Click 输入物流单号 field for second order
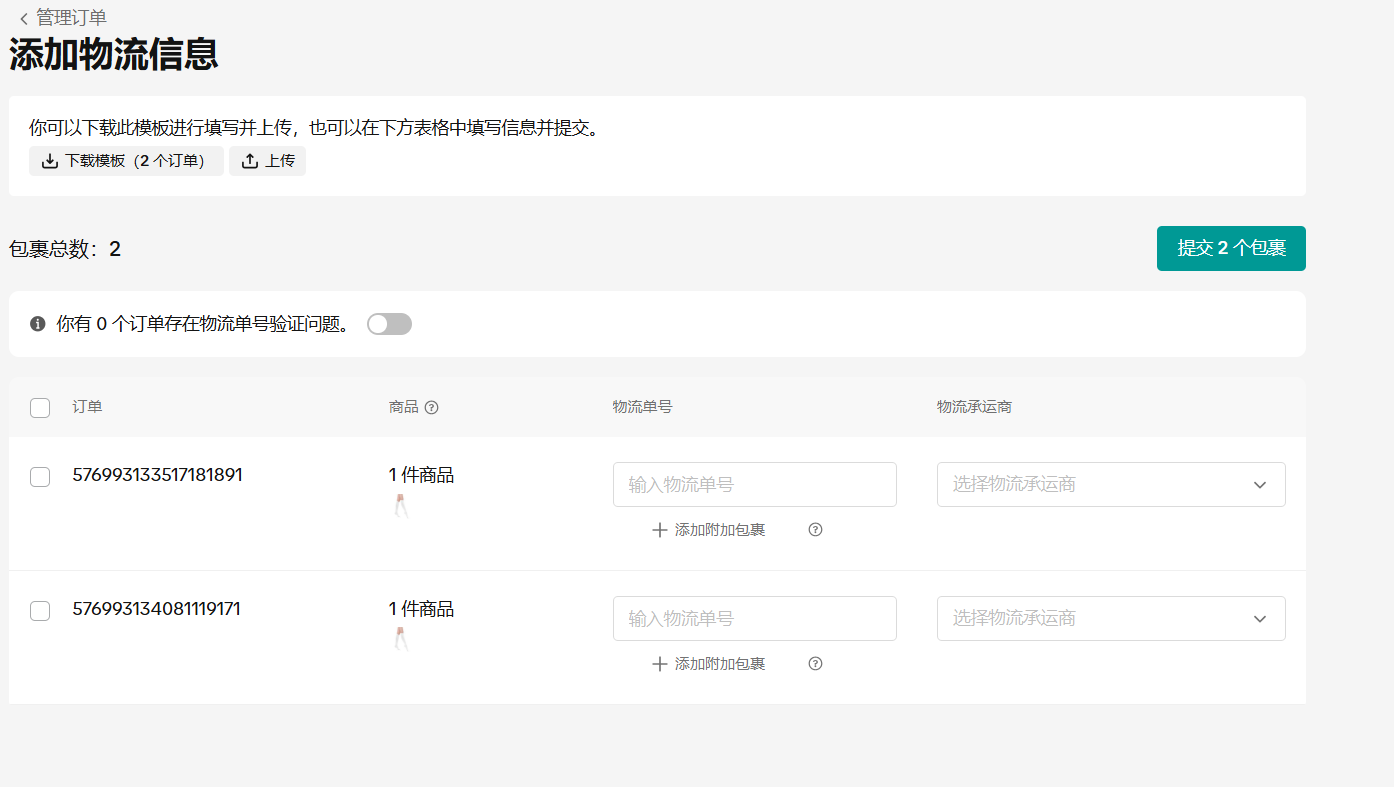 tap(754, 619)
